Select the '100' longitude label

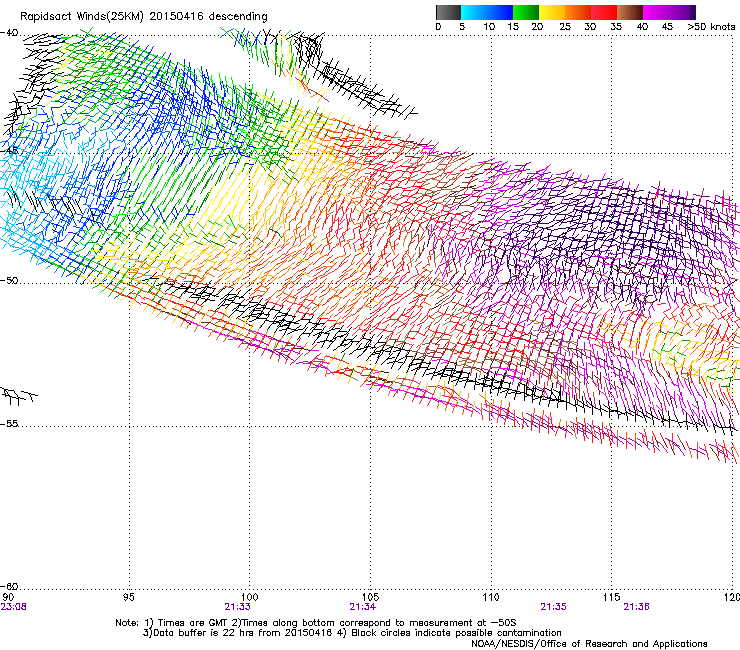250,598
